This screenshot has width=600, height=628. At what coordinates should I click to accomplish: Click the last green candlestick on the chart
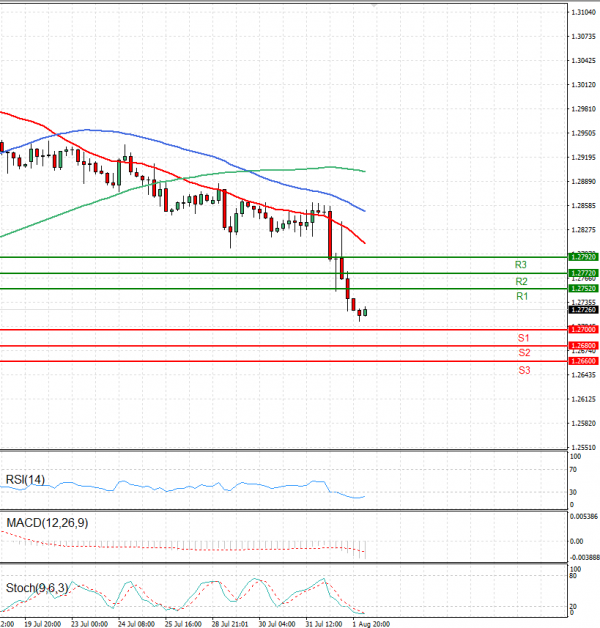[x=365, y=312]
